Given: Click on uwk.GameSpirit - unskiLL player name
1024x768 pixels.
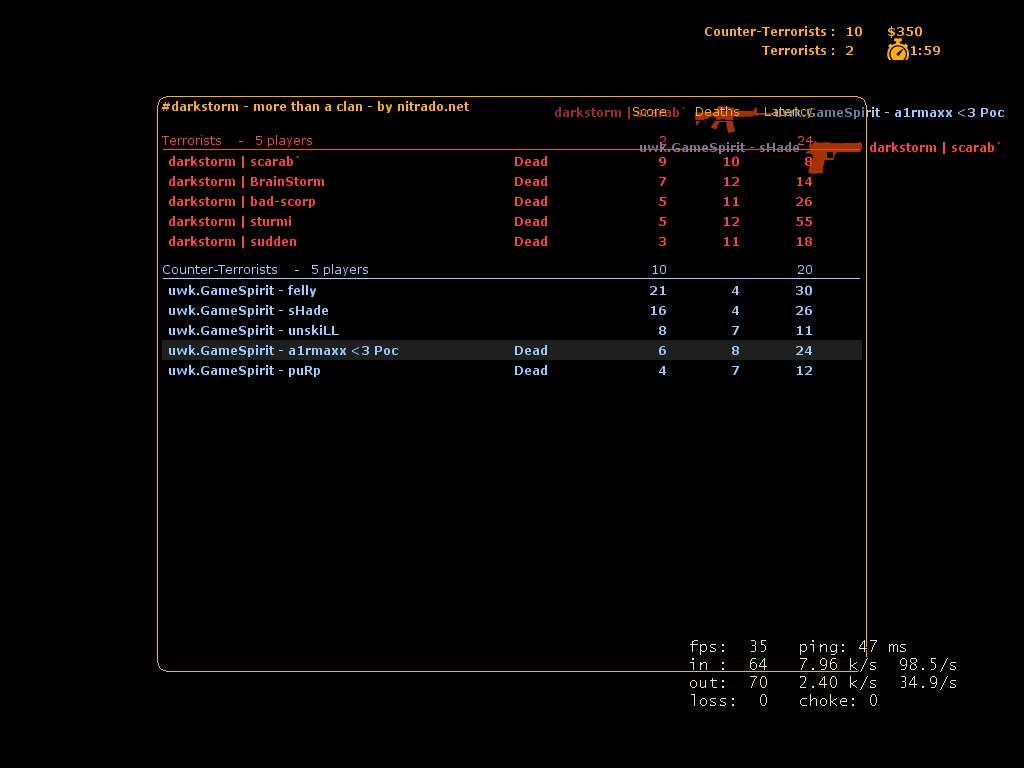Looking at the screenshot, I should tap(253, 330).
